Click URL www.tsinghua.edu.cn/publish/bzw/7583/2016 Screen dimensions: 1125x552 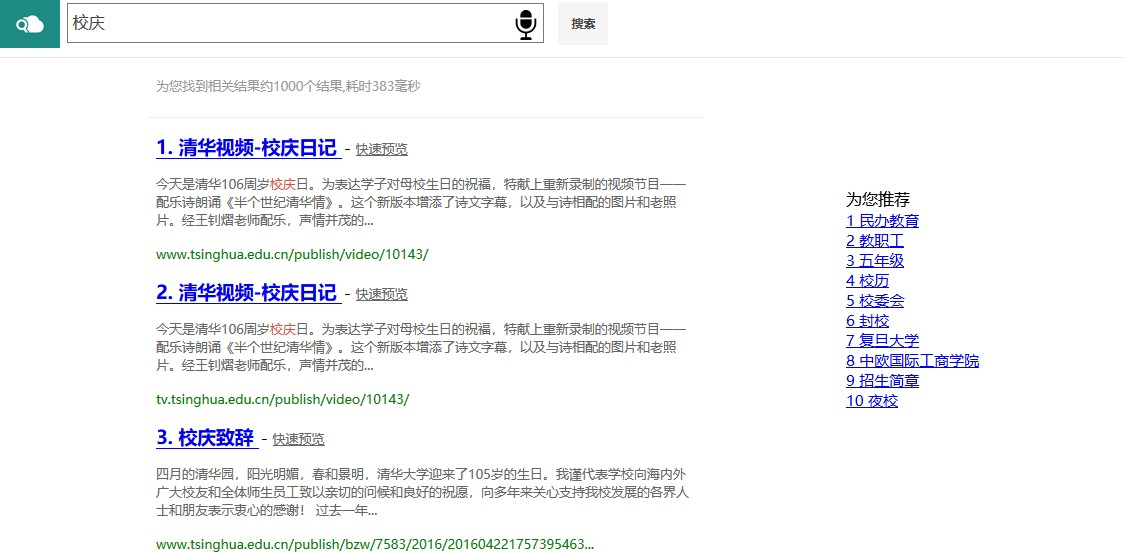tap(375, 544)
